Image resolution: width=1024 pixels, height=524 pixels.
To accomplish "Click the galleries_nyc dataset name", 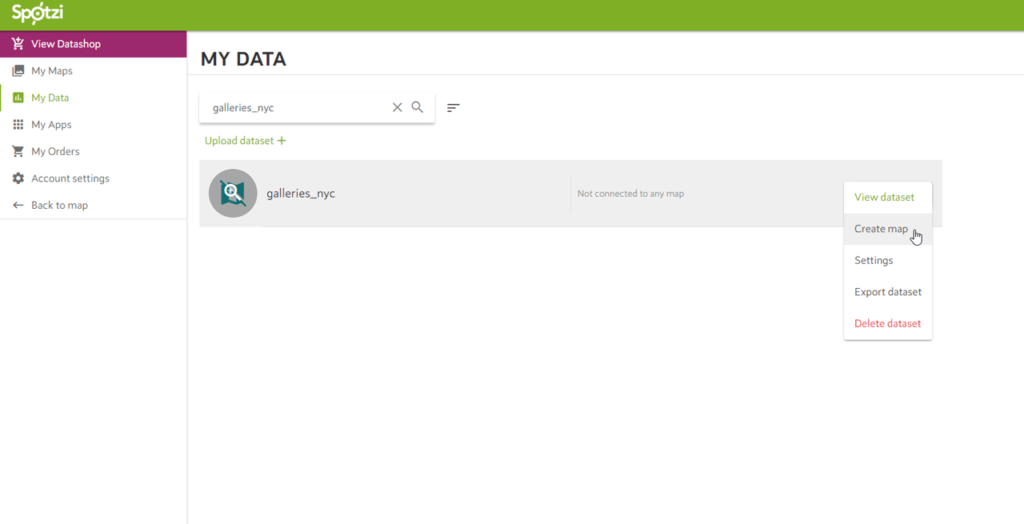I will pos(300,193).
